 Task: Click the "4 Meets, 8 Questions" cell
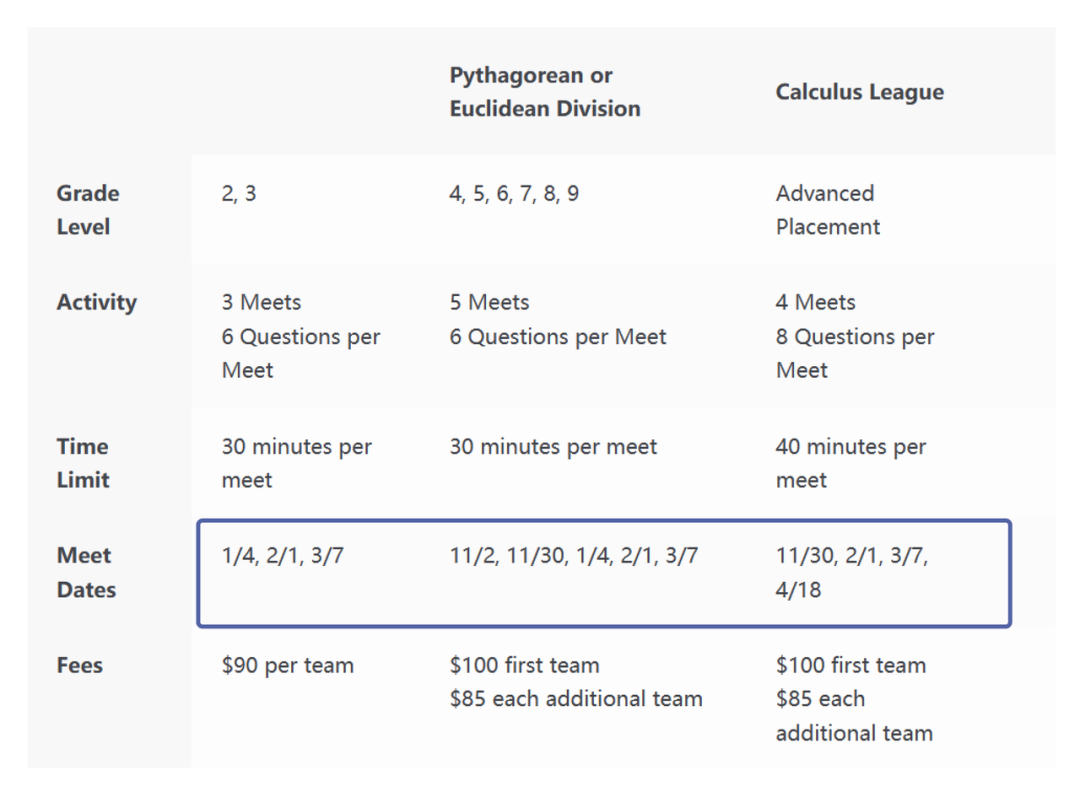pyautogui.click(x=854, y=336)
